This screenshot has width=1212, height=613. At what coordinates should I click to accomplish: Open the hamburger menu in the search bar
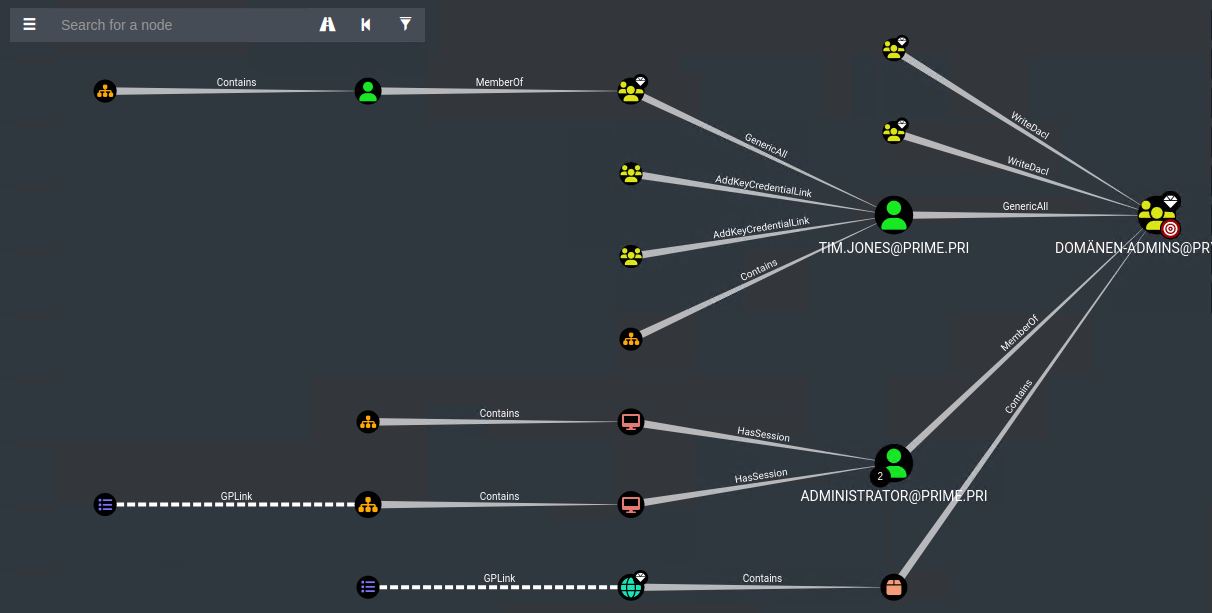pyautogui.click(x=29, y=24)
